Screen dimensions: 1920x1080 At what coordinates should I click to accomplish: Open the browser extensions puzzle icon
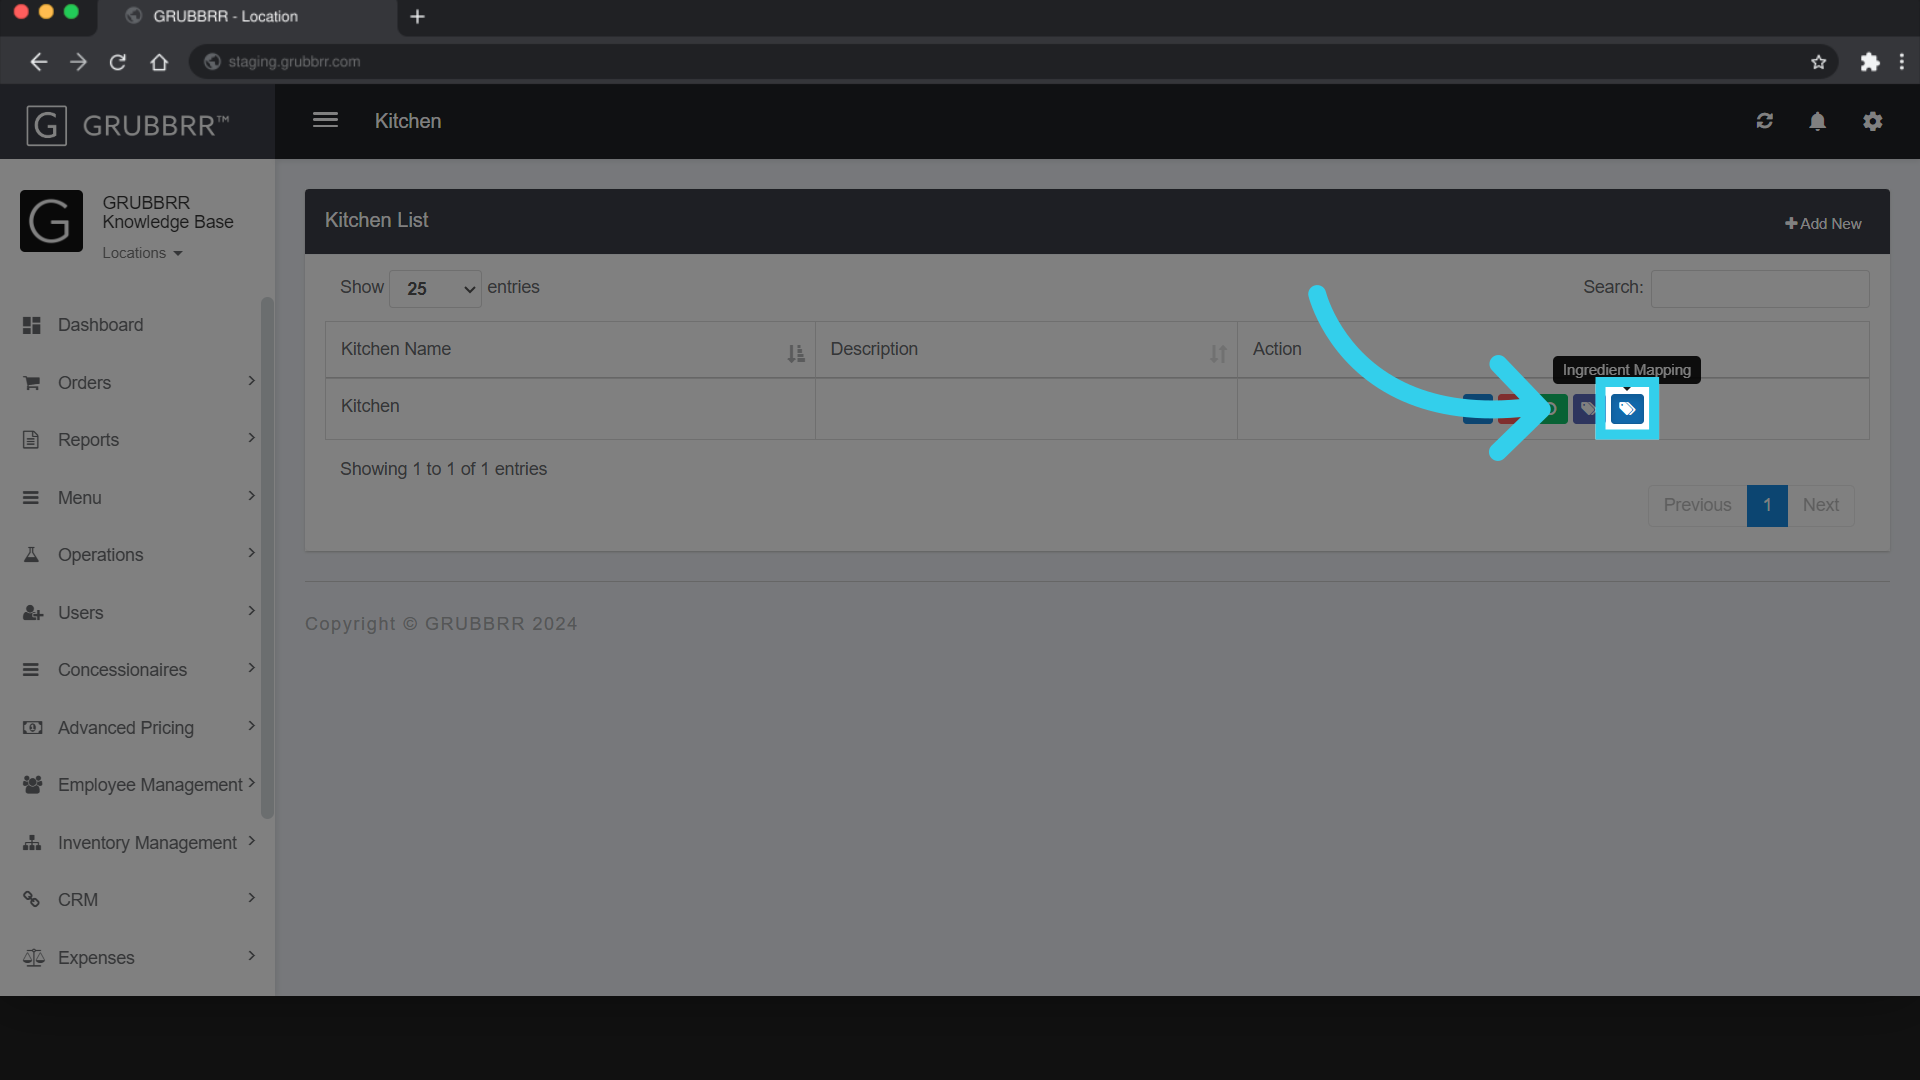pos(1869,62)
